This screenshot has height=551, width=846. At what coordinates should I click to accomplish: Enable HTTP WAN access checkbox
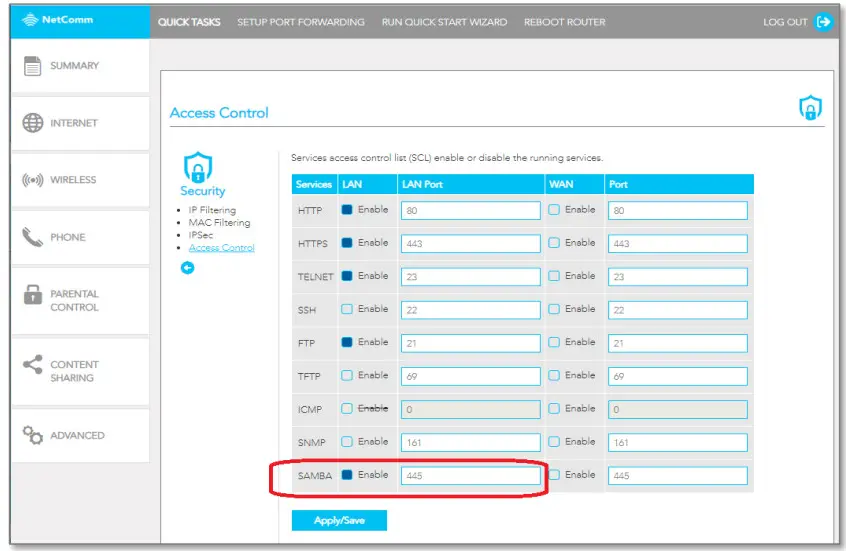pyautogui.click(x=554, y=209)
